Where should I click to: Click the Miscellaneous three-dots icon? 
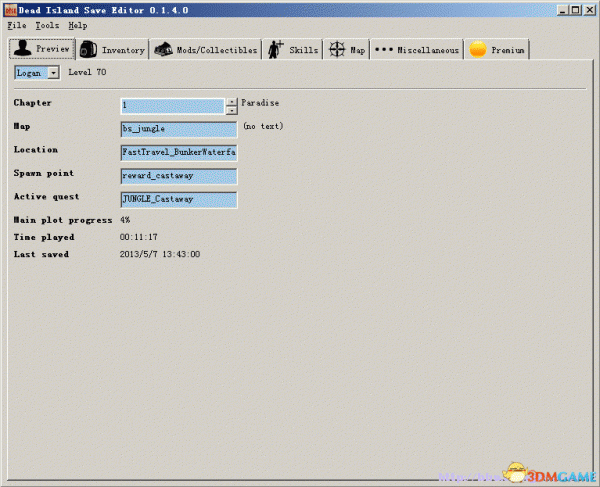pos(384,49)
